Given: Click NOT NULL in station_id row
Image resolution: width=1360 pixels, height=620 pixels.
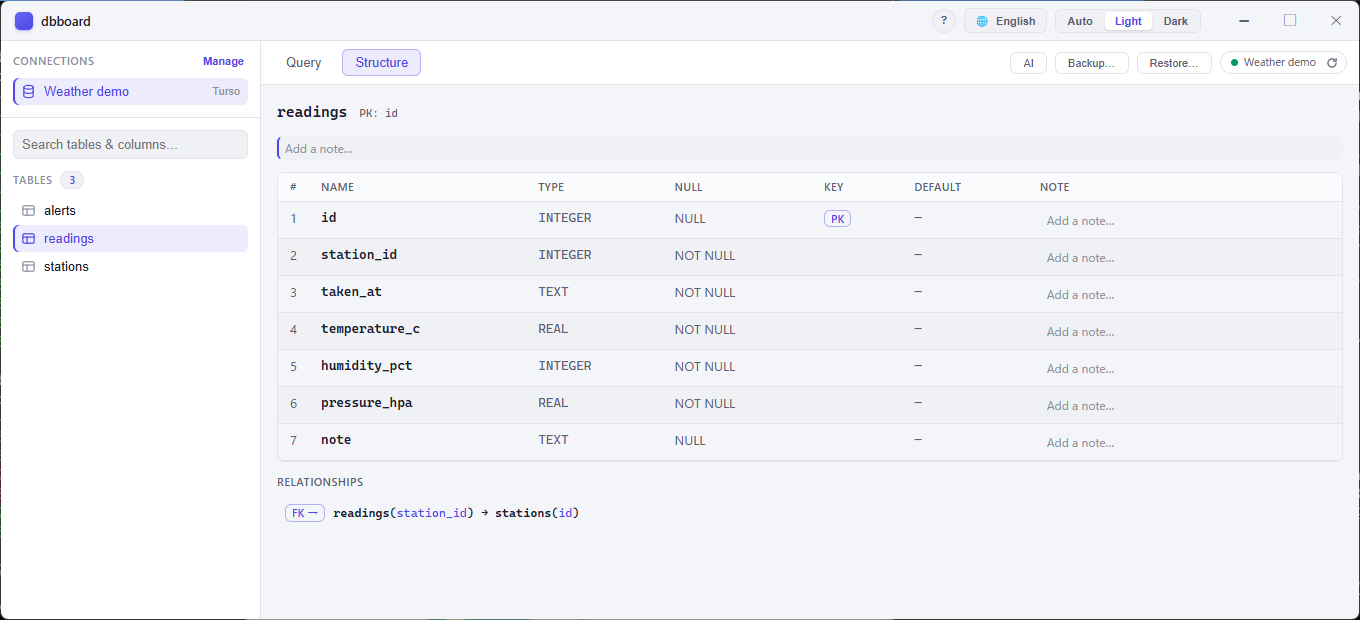Looking at the screenshot, I should [x=705, y=256].
